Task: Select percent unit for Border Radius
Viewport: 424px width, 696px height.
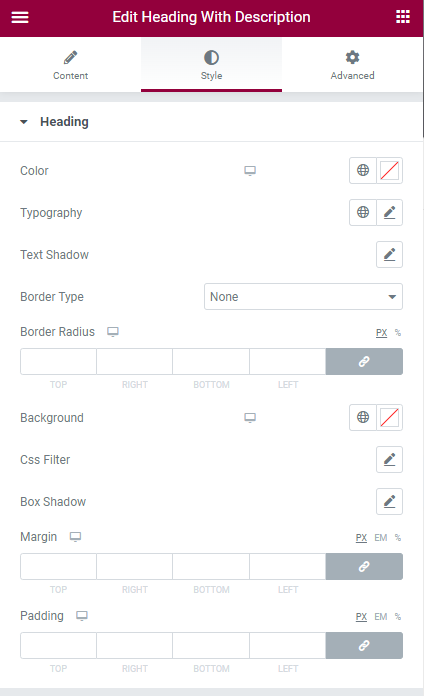Action: point(398,332)
